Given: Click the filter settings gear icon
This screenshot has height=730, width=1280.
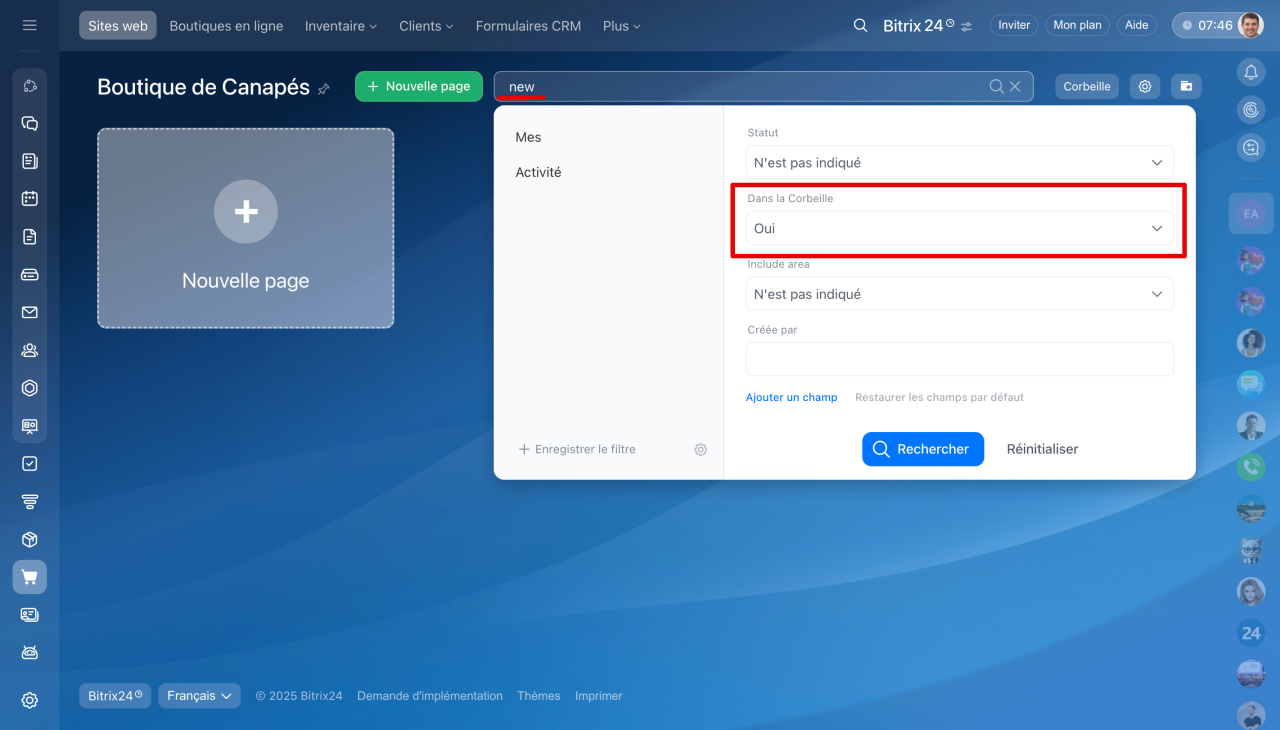Looking at the screenshot, I should click(x=700, y=450).
